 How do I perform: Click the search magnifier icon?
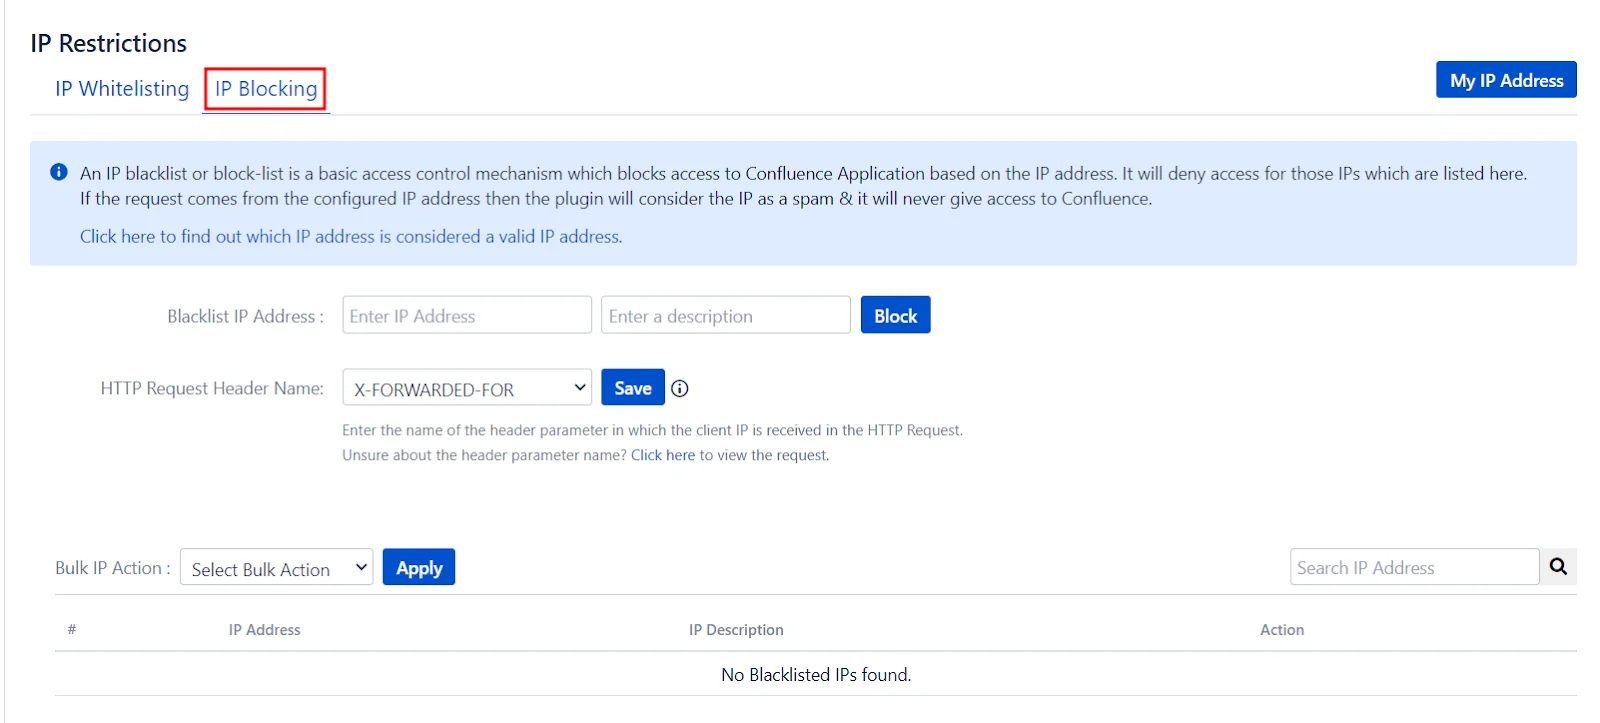point(1557,567)
